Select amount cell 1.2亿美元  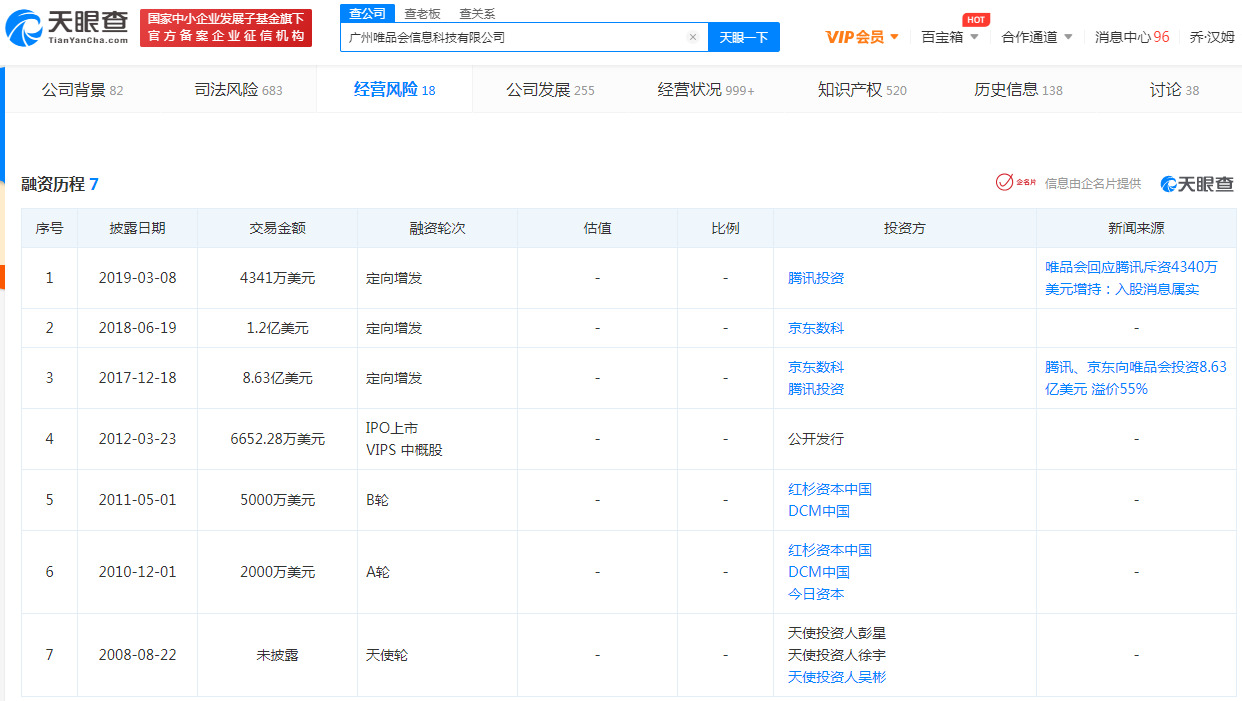tap(278, 328)
